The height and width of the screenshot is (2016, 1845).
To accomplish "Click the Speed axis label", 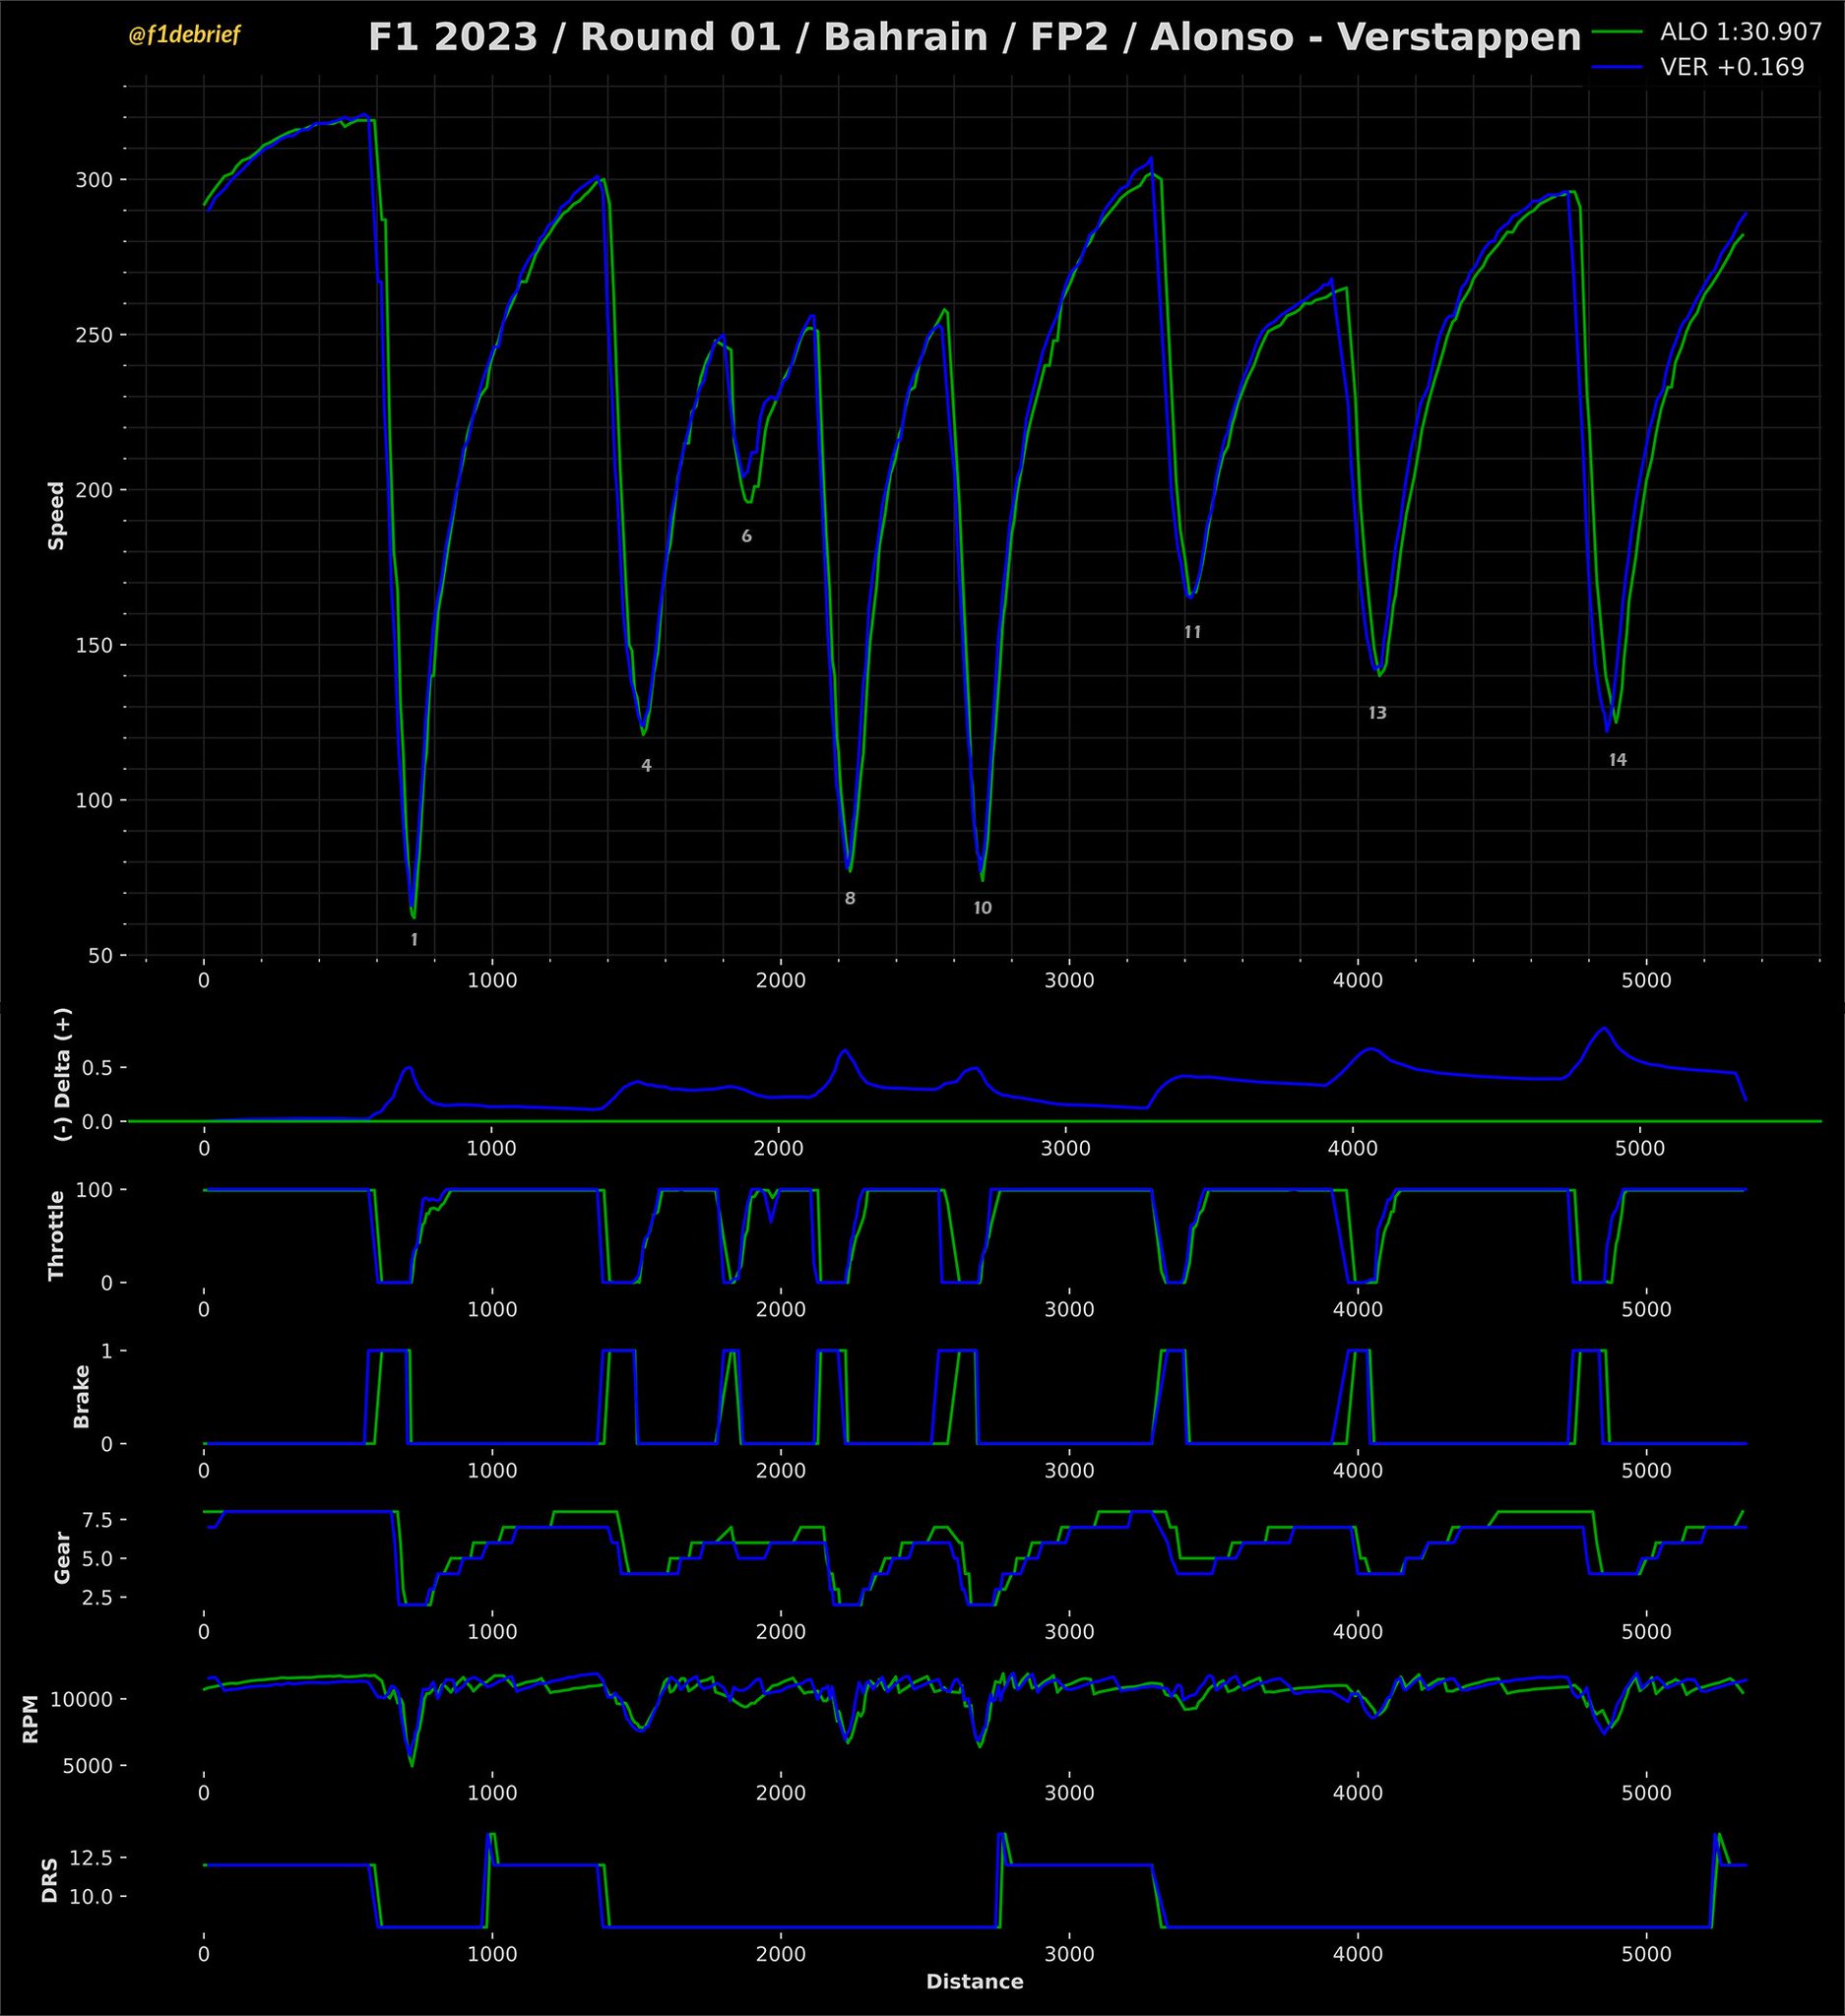I will [x=56, y=516].
